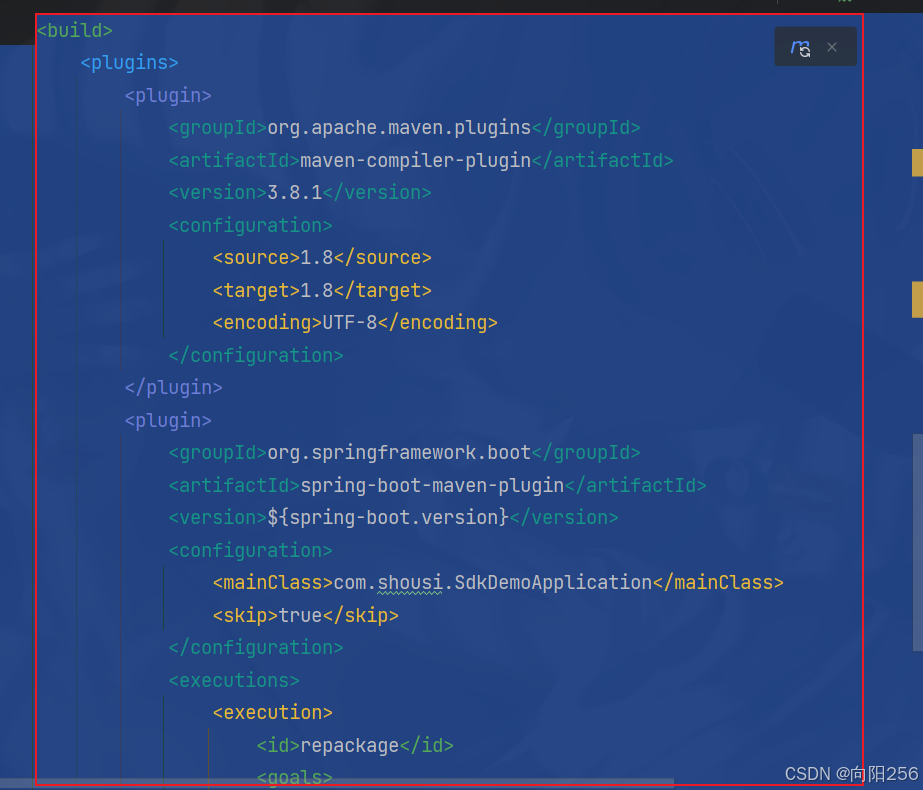Click the opening build tag
Screen dimensions: 923x790
(x=74, y=31)
